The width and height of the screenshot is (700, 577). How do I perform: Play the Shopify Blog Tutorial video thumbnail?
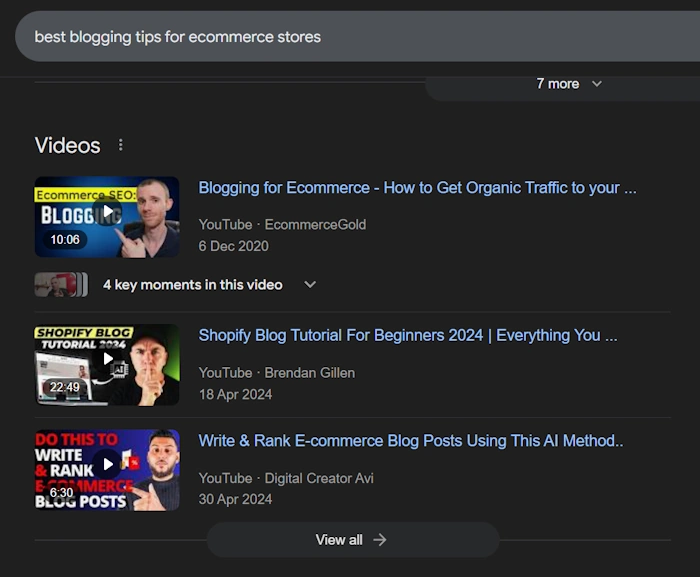click(x=107, y=365)
